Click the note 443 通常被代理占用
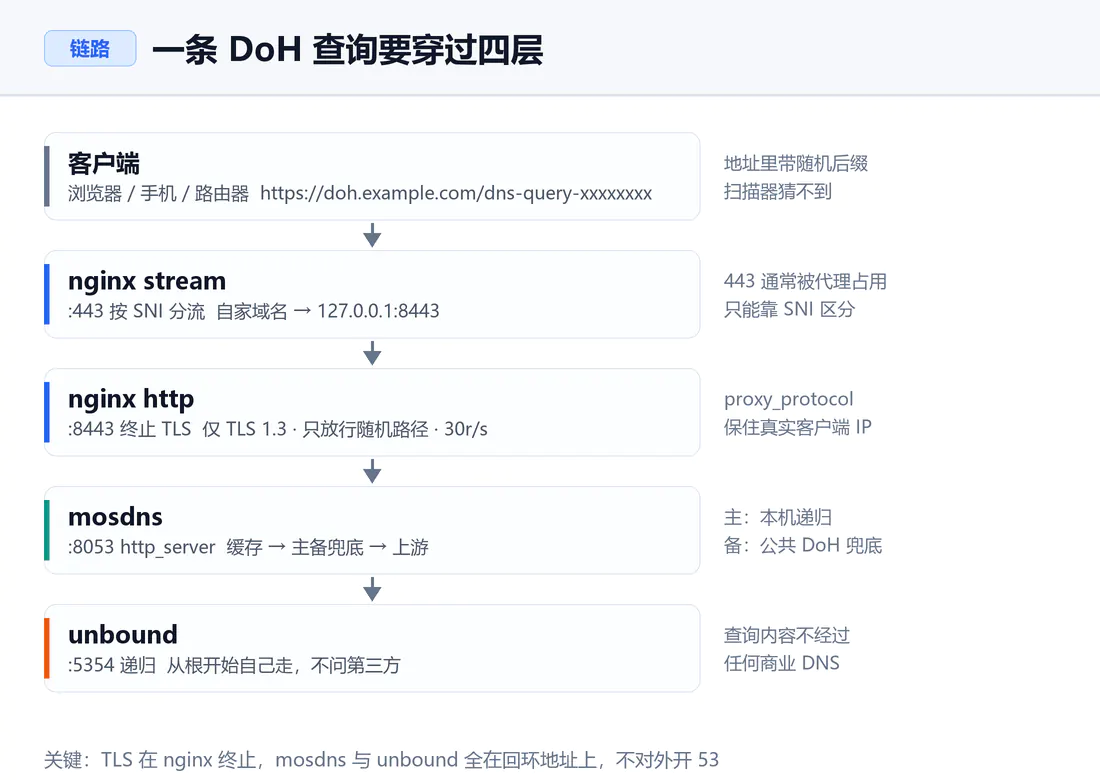Viewport: 1100px width, 780px height. click(x=805, y=281)
